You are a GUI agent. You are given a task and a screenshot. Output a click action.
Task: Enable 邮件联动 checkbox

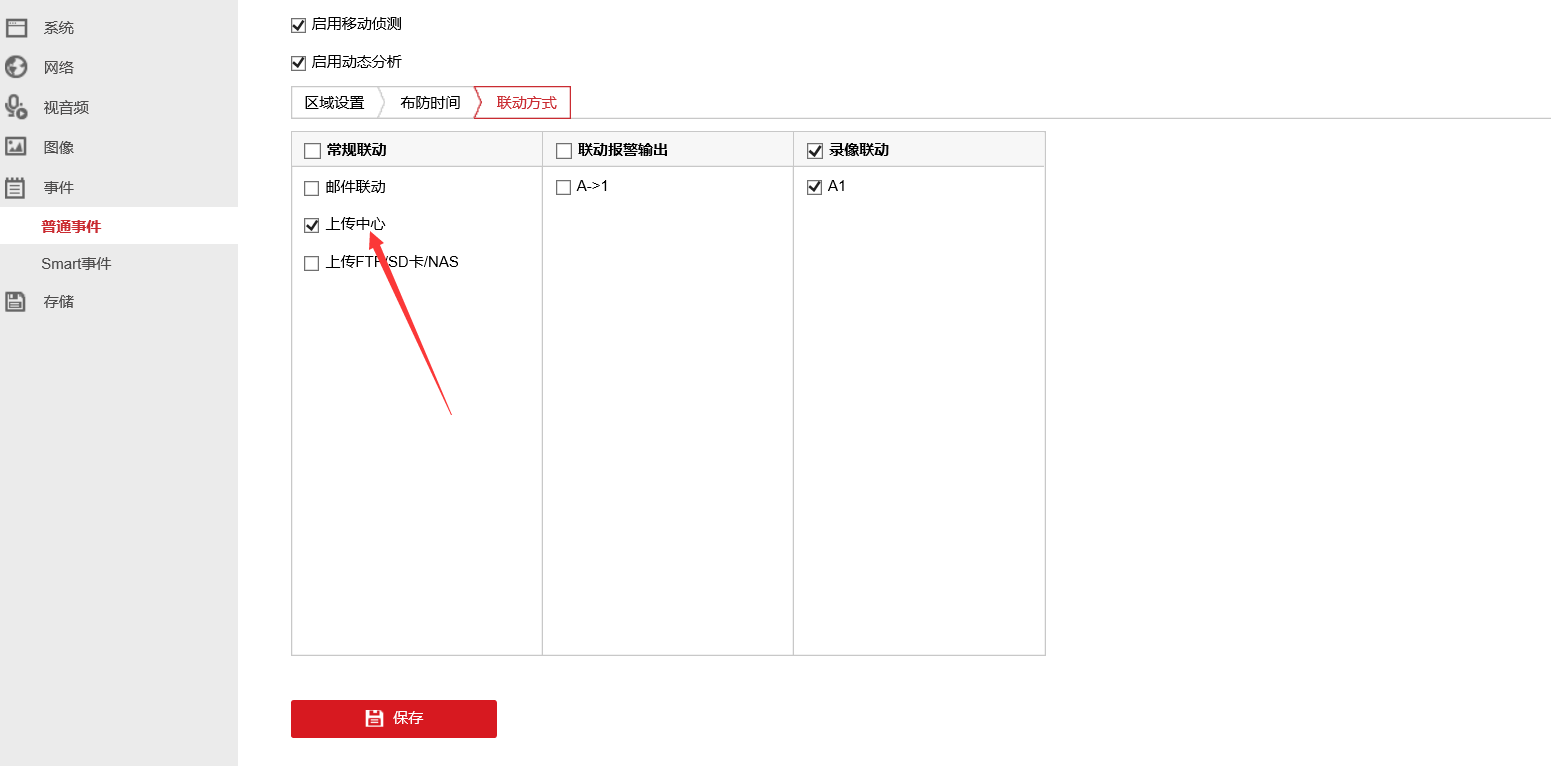pyautogui.click(x=311, y=188)
